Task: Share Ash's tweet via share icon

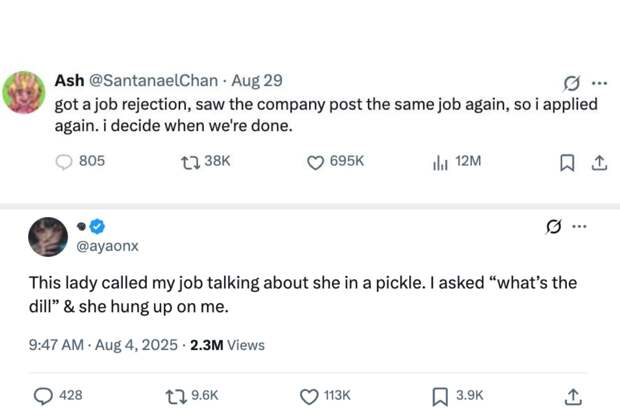Action: point(599,162)
